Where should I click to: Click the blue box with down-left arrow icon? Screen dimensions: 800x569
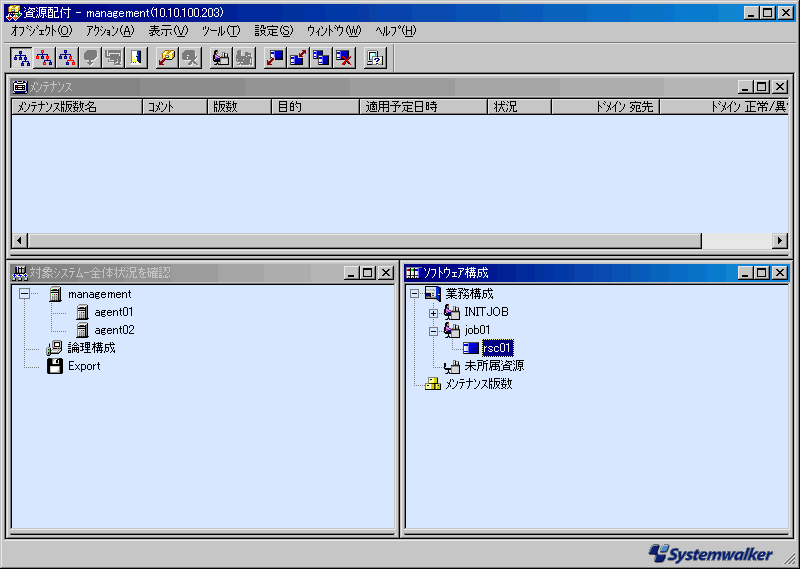point(275,58)
